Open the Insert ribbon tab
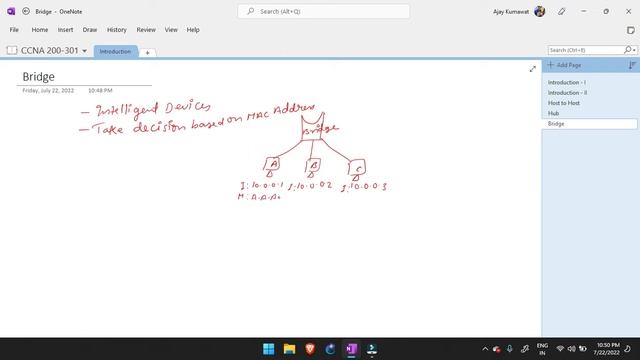The image size is (640, 360). [x=65, y=30]
